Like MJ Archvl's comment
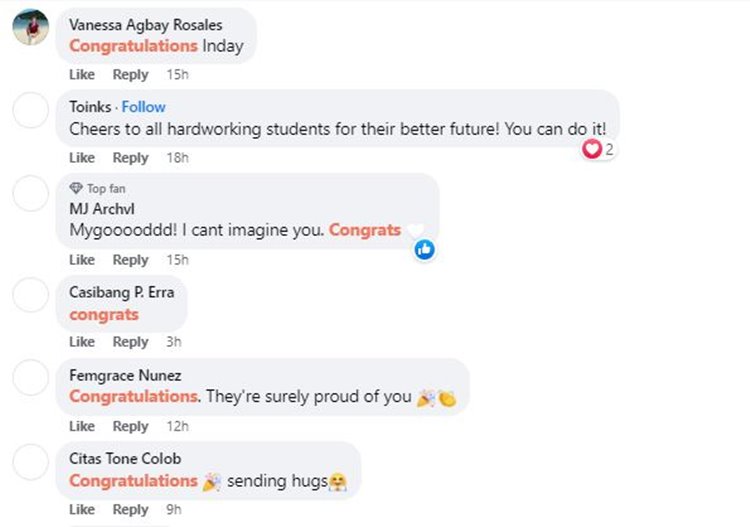The image size is (750, 527). point(82,260)
